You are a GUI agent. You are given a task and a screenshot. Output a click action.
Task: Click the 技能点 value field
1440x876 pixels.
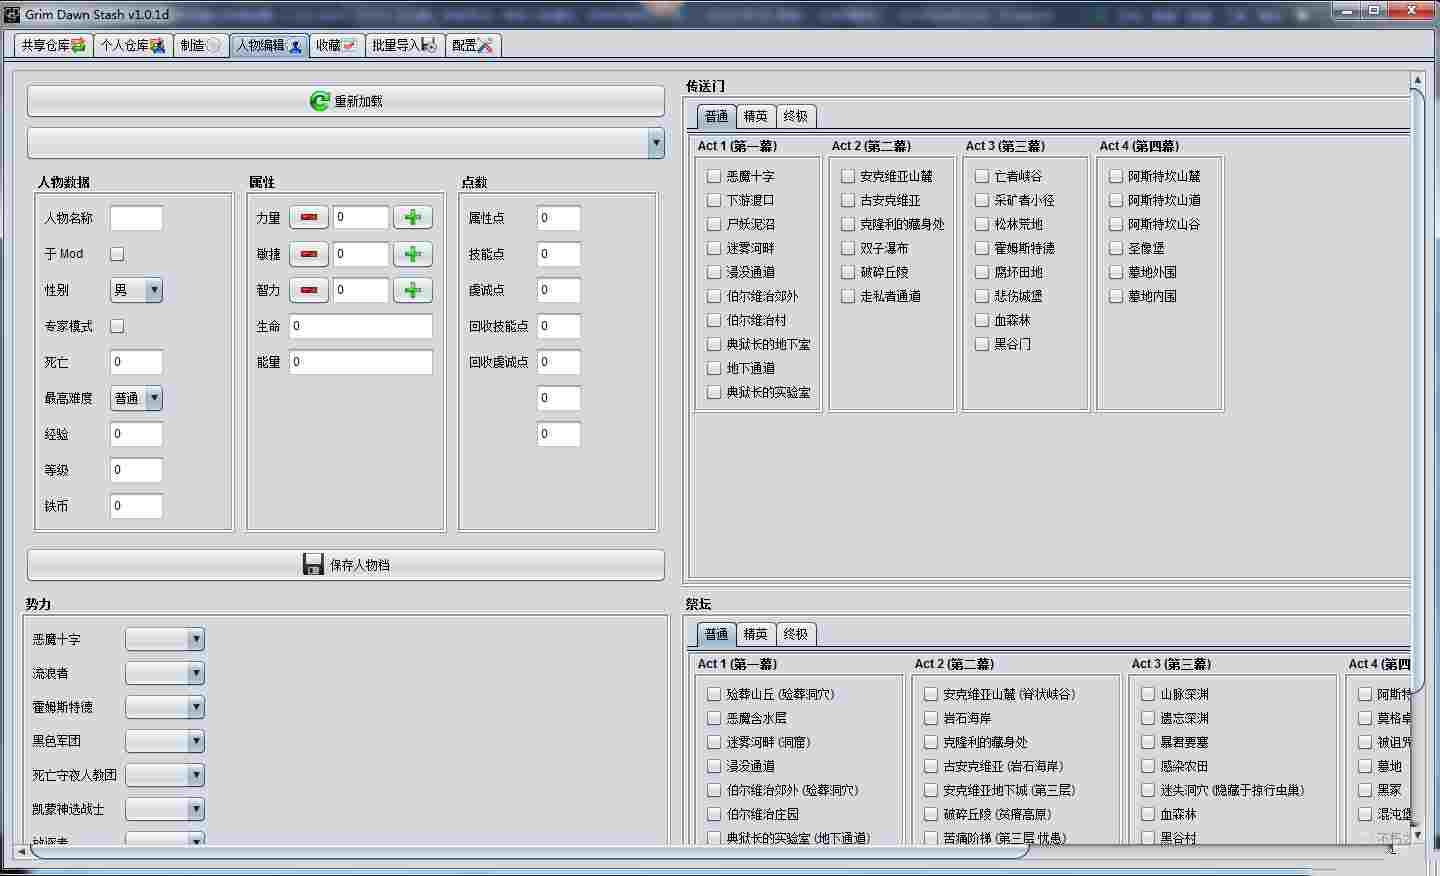[559, 254]
